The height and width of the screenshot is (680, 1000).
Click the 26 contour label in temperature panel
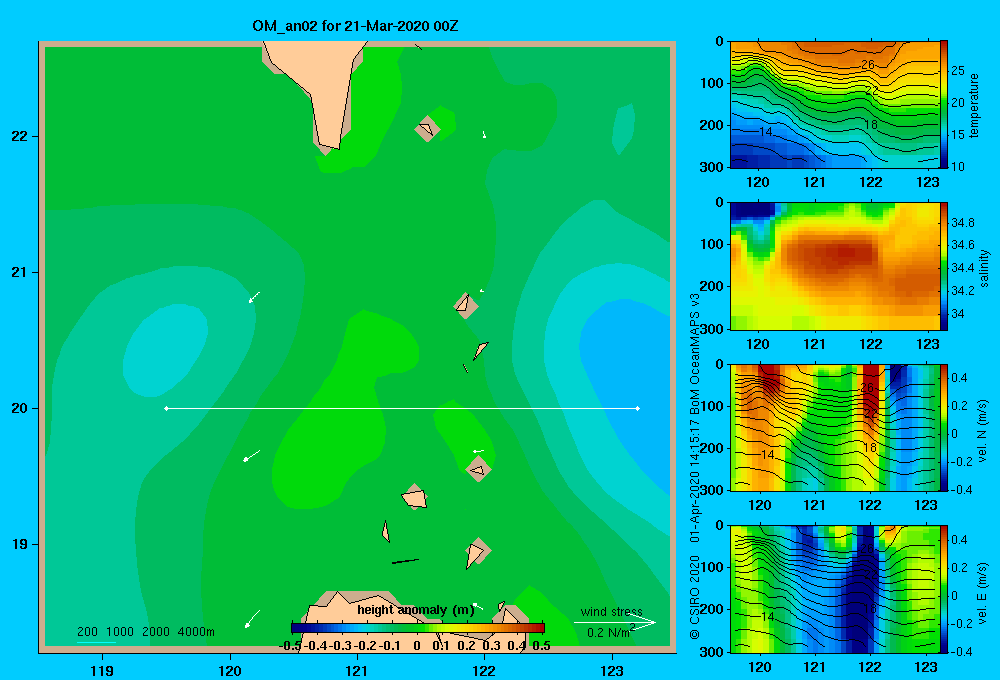[867, 64]
